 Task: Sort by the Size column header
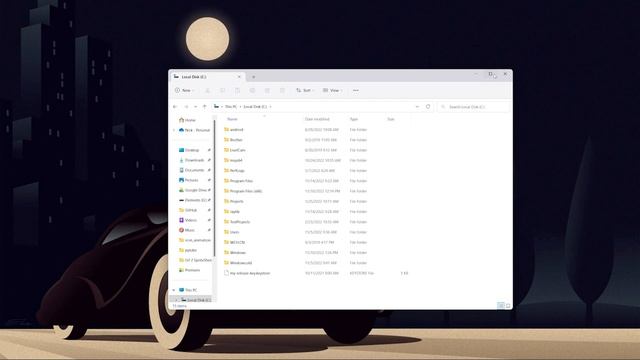click(391, 119)
